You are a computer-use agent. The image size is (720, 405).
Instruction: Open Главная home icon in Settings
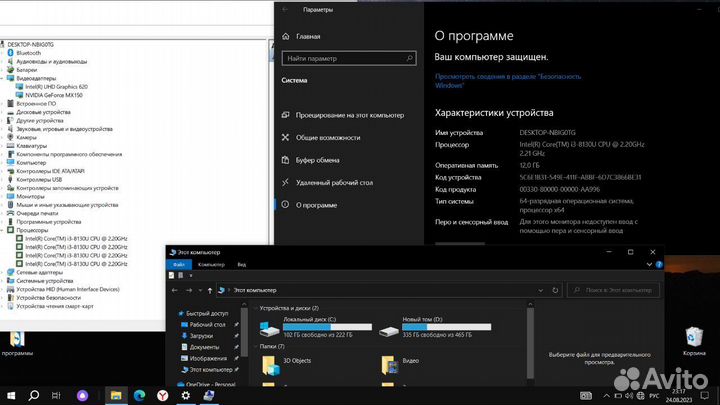point(286,36)
